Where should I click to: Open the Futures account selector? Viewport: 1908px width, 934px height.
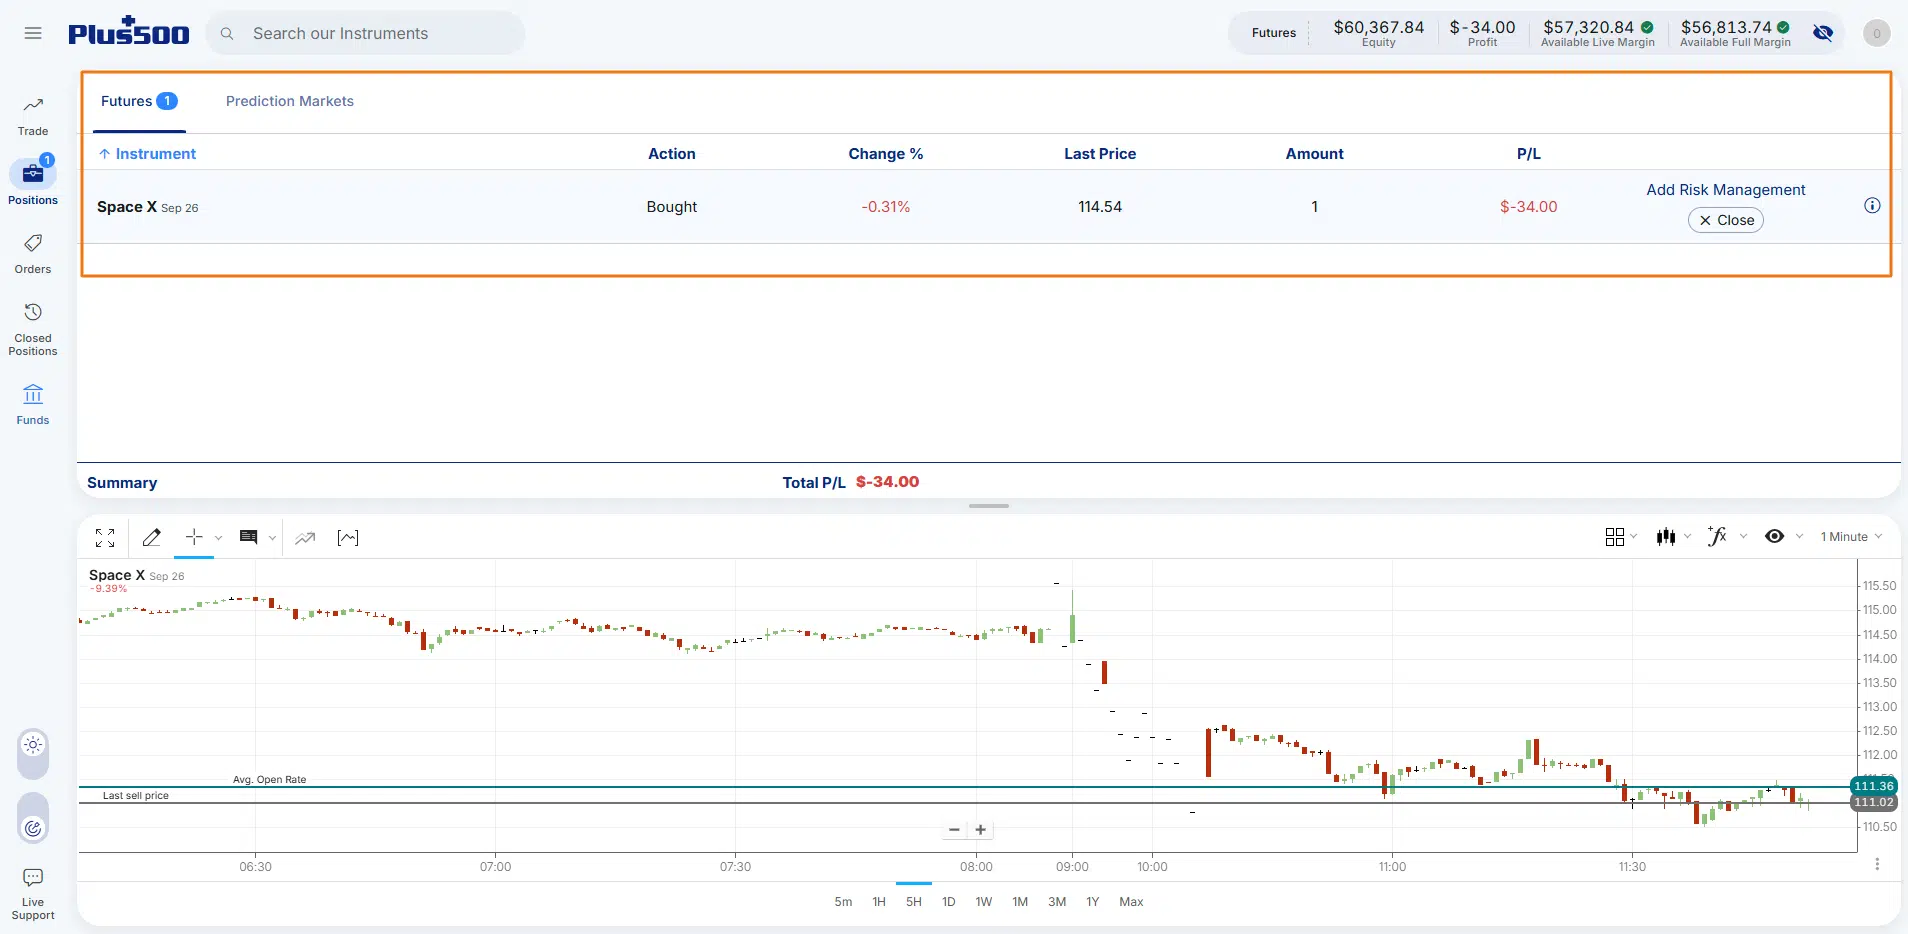[x=1273, y=33]
